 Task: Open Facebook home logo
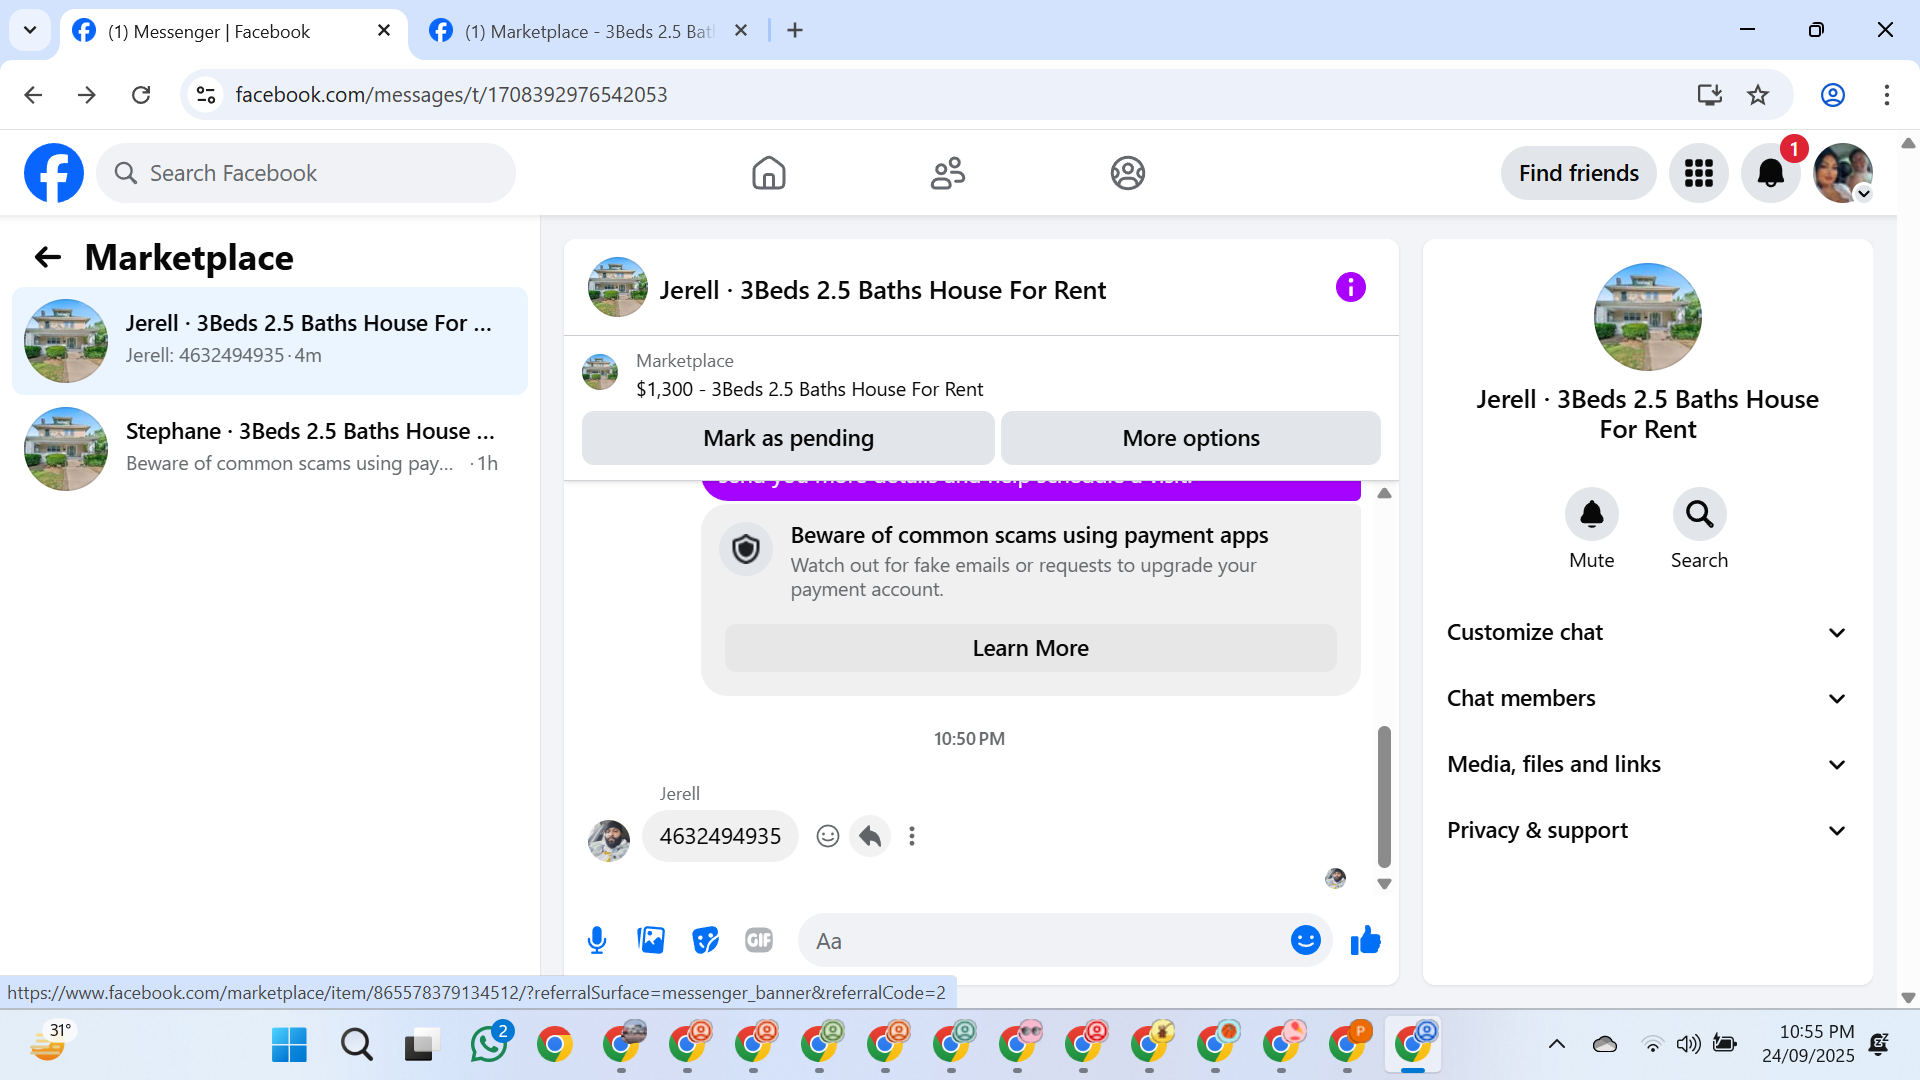(54, 173)
